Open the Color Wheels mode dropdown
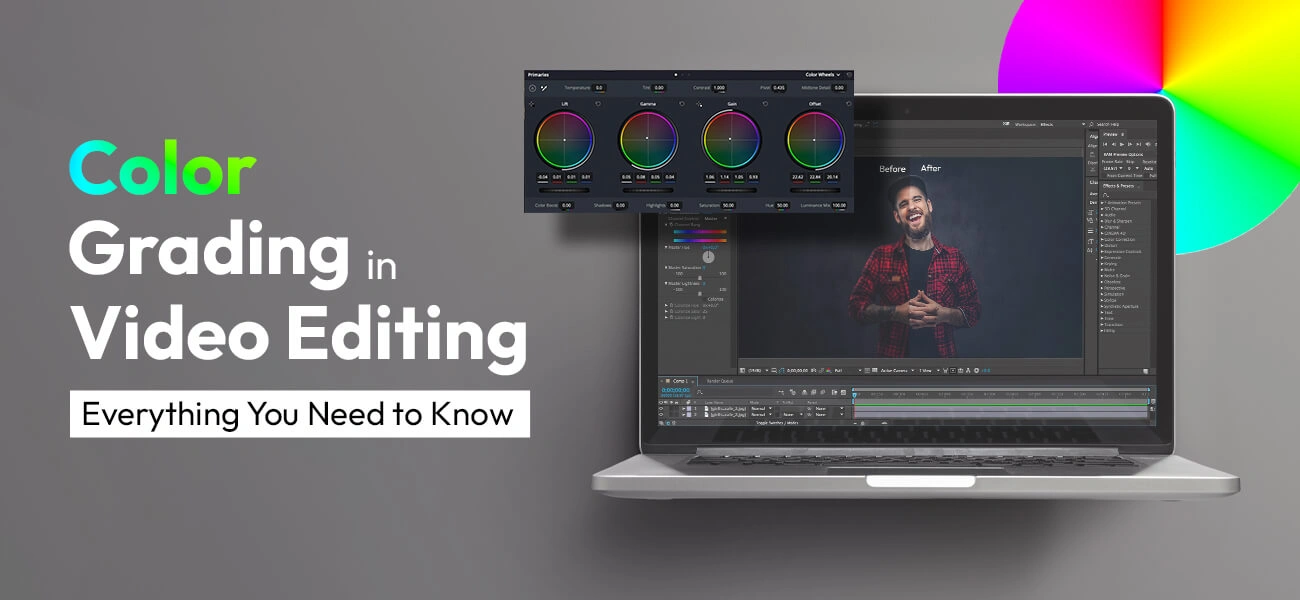Screen dimensions: 1300x600 click(824, 74)
